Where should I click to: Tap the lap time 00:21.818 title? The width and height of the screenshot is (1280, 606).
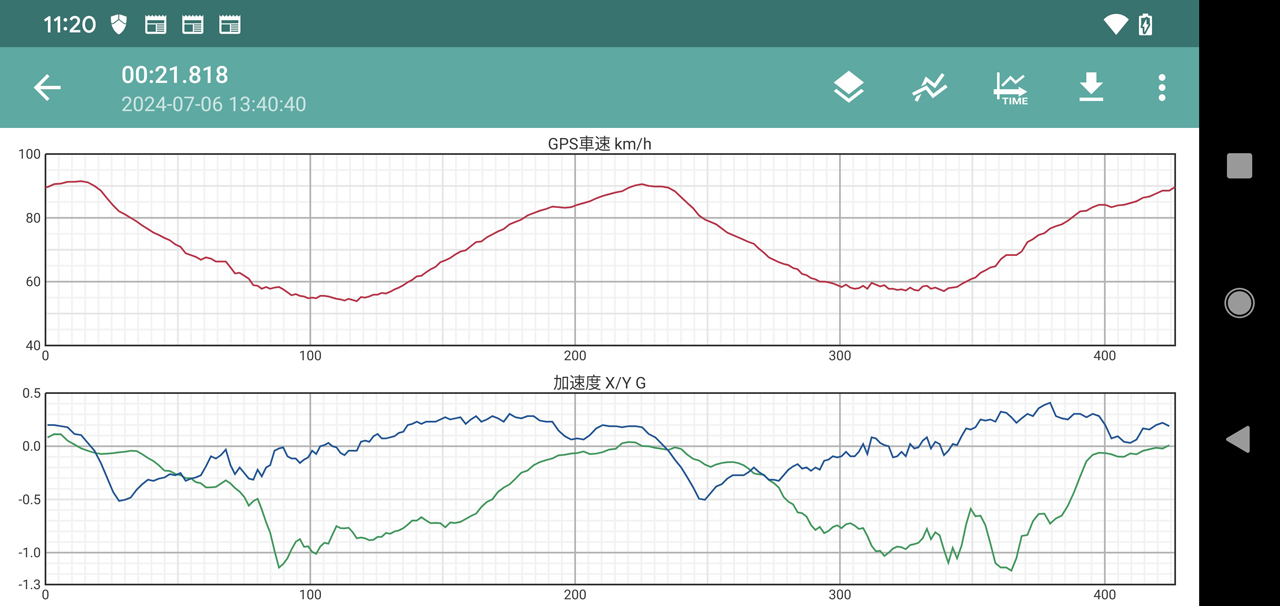point(175,75)
